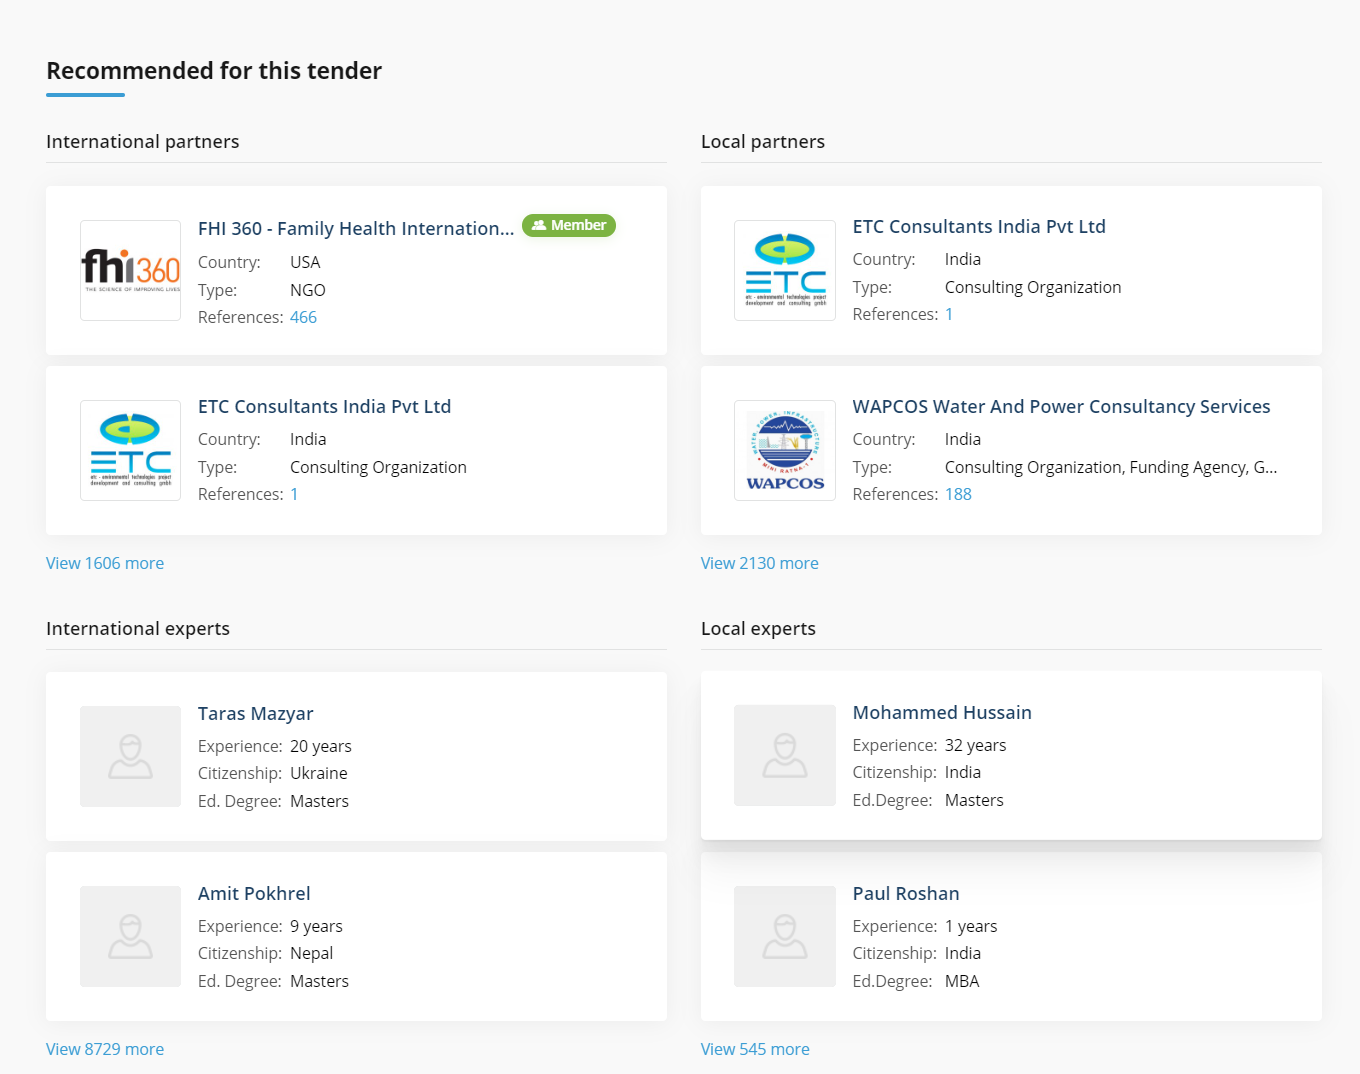1360x1074 pixels.
Task: Open the WAPCOS logo thumbnail
Action: click(785, 450)
